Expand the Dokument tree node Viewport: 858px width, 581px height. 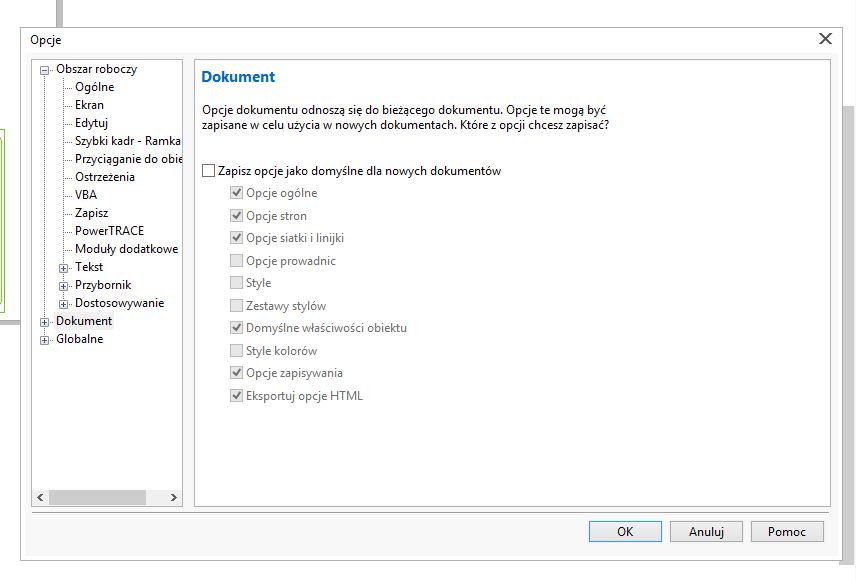pos(44,322)
